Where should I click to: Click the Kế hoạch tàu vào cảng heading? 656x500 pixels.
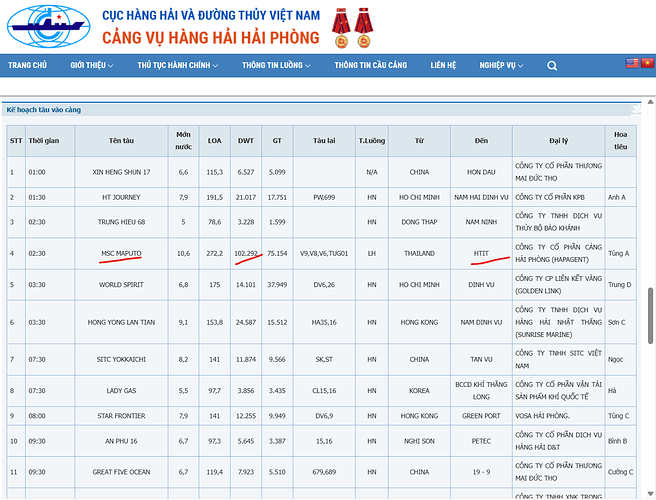point(44,110)
